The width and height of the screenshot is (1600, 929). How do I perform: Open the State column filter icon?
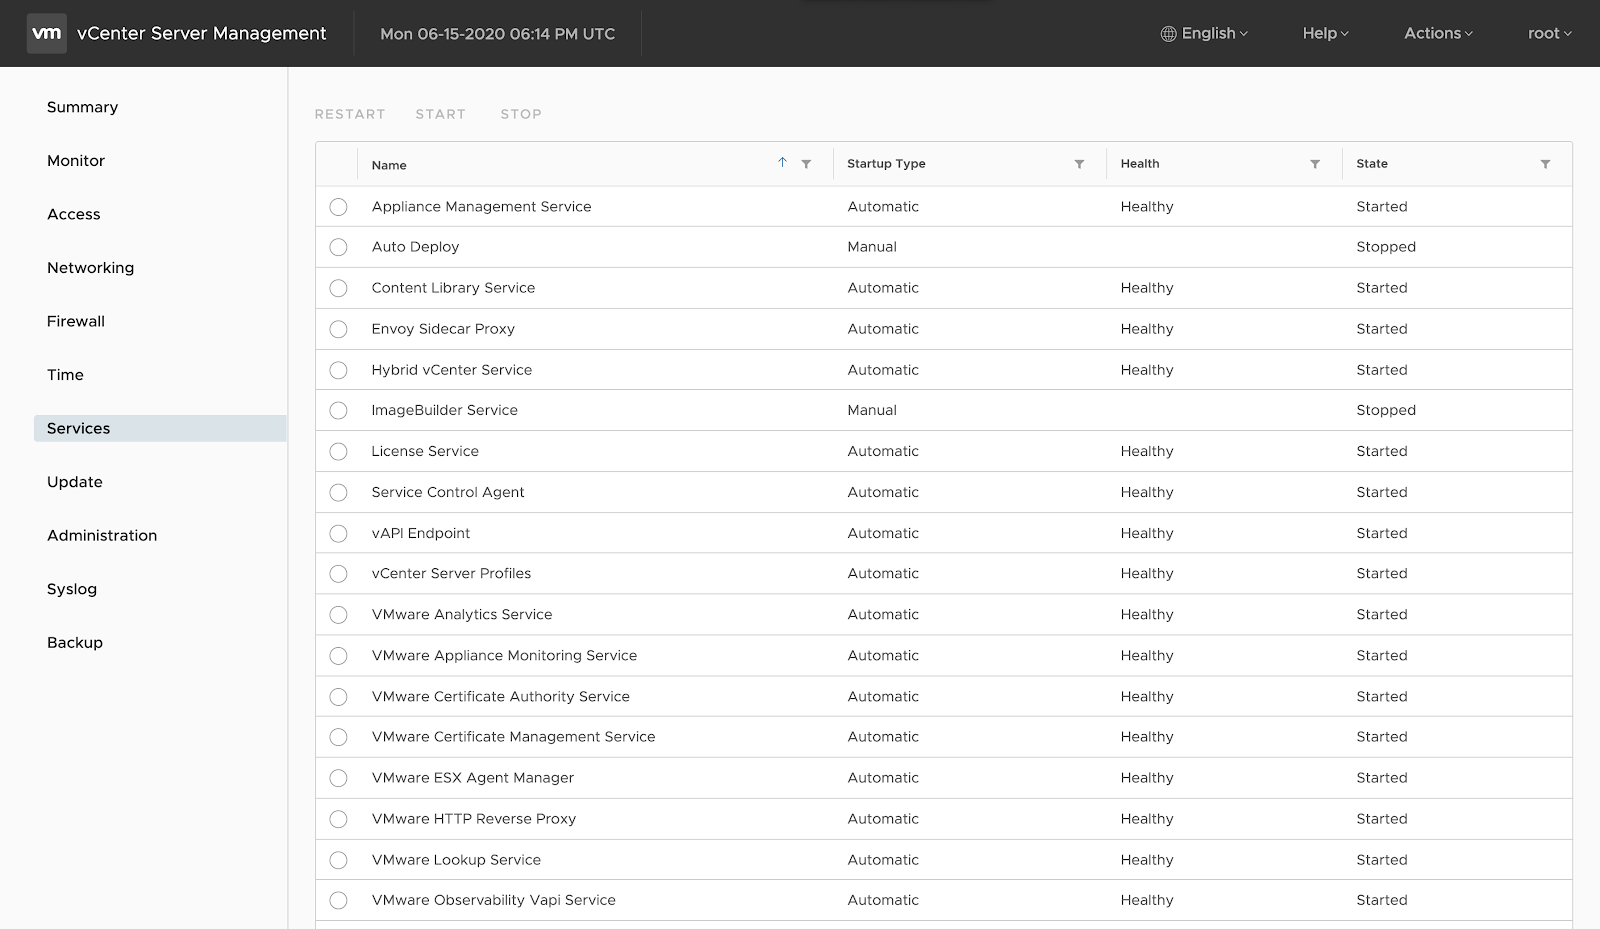(1545, 164)
